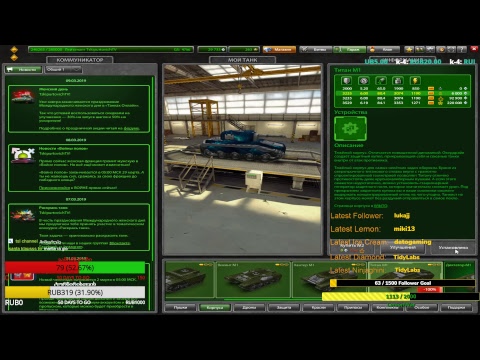This screenshot has height=360, width=480.
Task: Click the second stat icon after shield
Action: [x=364, y=81]
